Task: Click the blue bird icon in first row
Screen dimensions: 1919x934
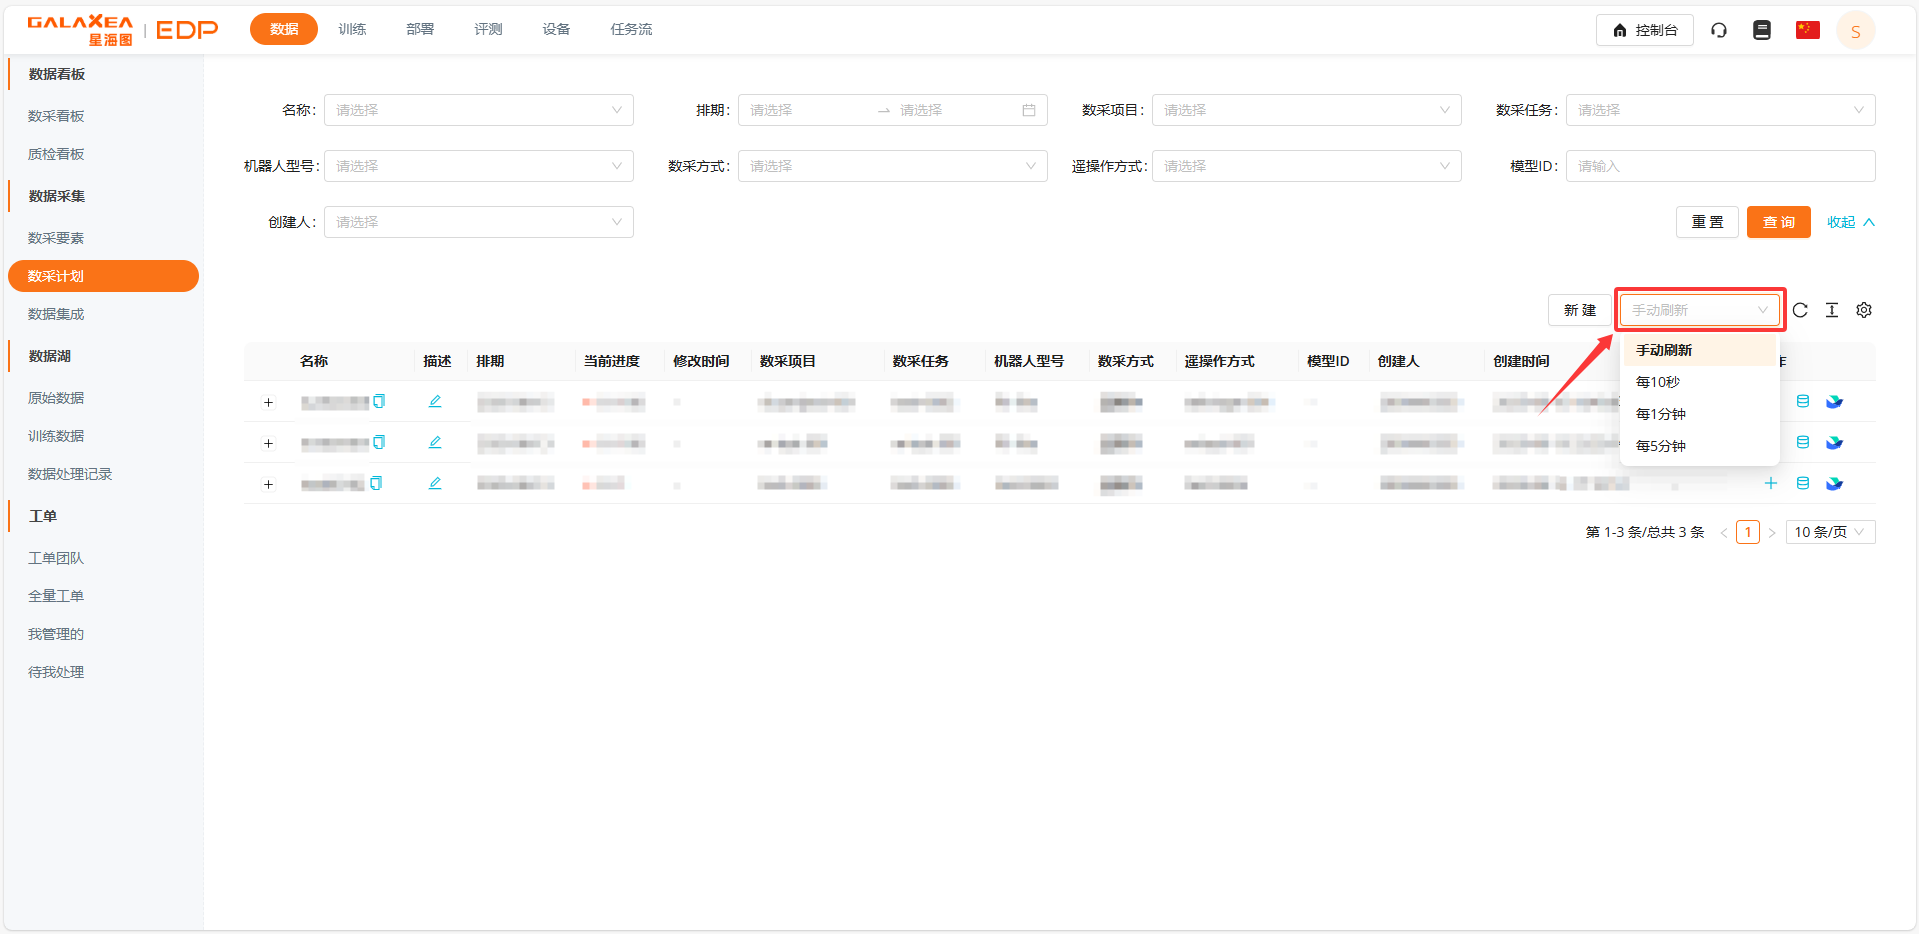Action: coord(1834,402)
